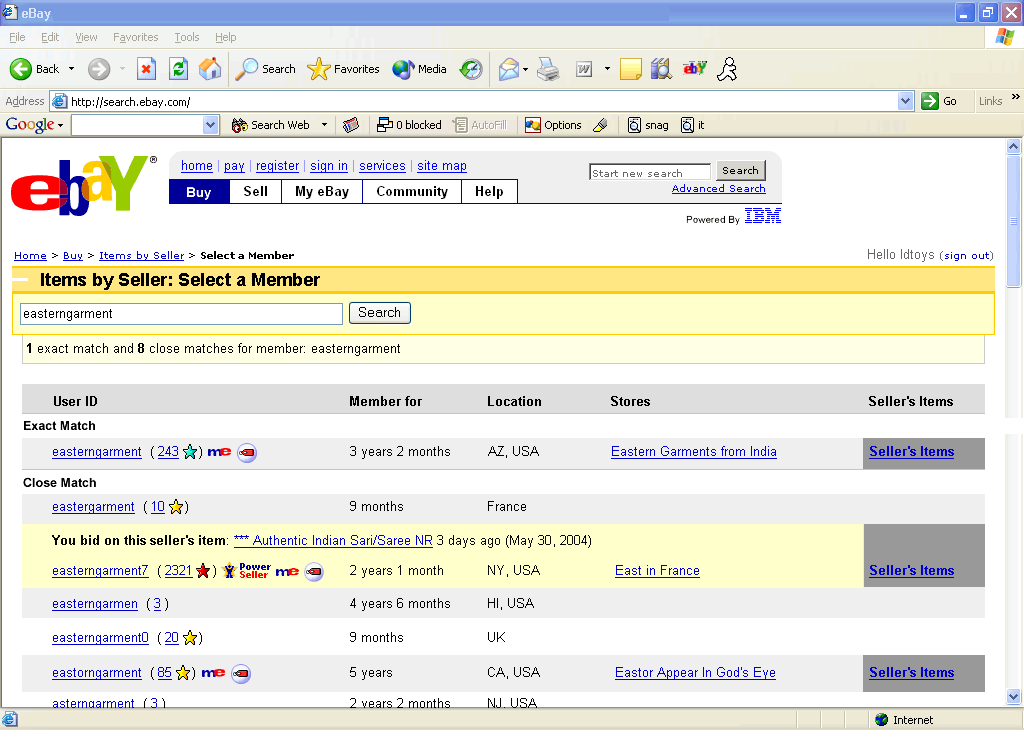Click the Forward arrow button

tap(99, 69)
